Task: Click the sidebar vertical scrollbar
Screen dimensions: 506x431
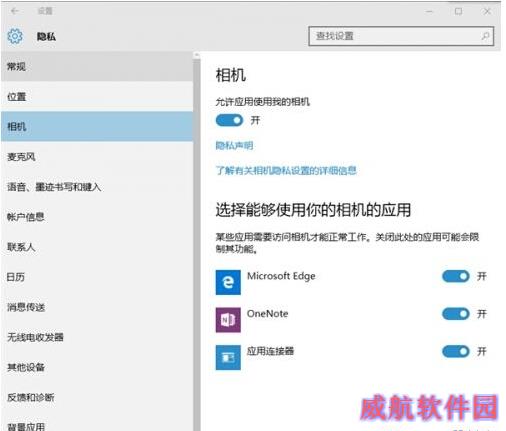Action: 197,241
